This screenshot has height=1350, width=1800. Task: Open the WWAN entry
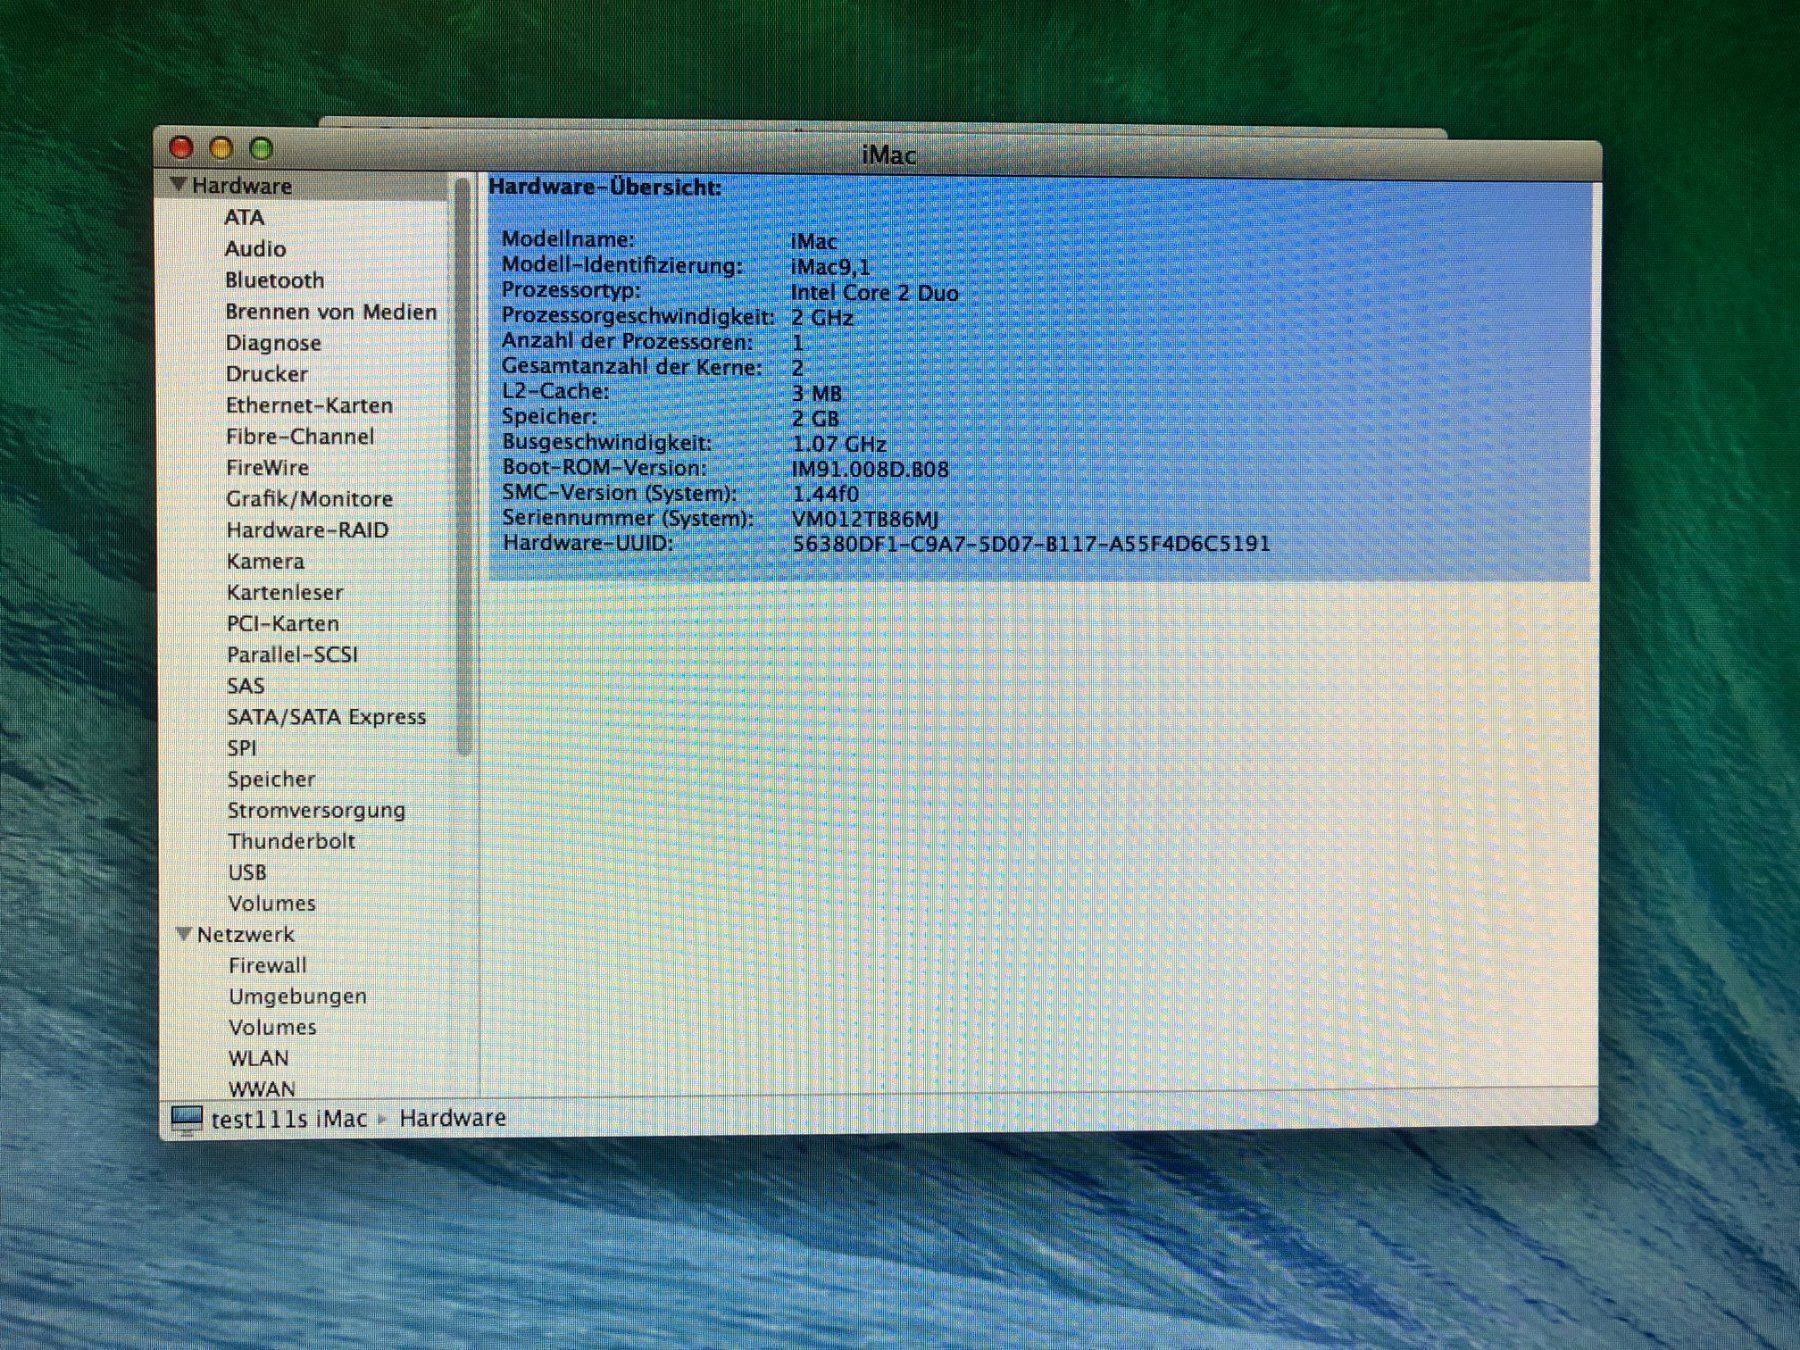click(261, 1088)
